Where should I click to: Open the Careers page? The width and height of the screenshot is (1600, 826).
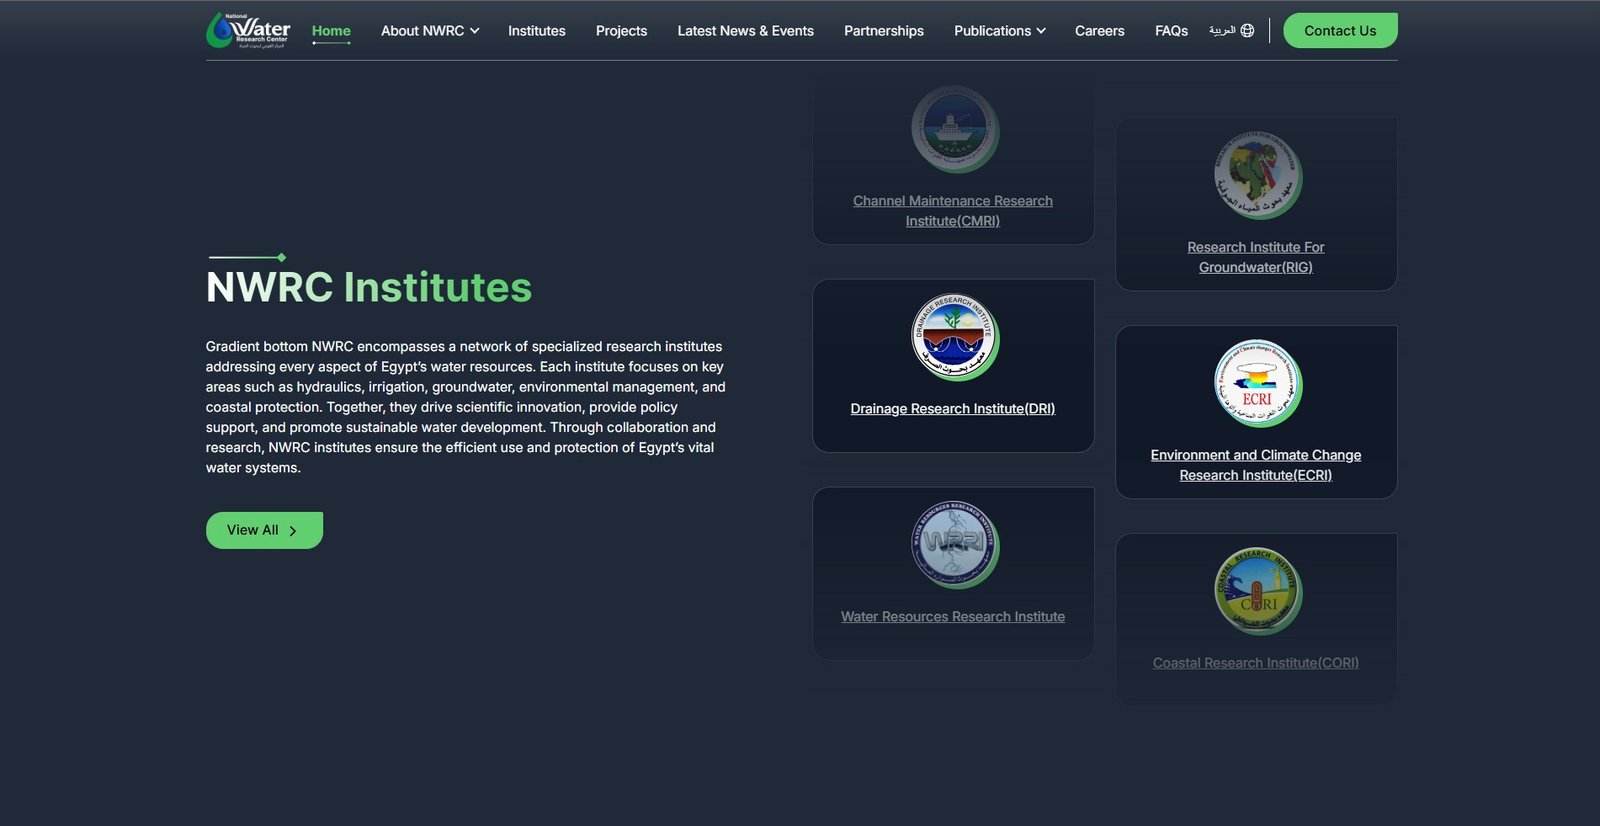coord(1099,31)
